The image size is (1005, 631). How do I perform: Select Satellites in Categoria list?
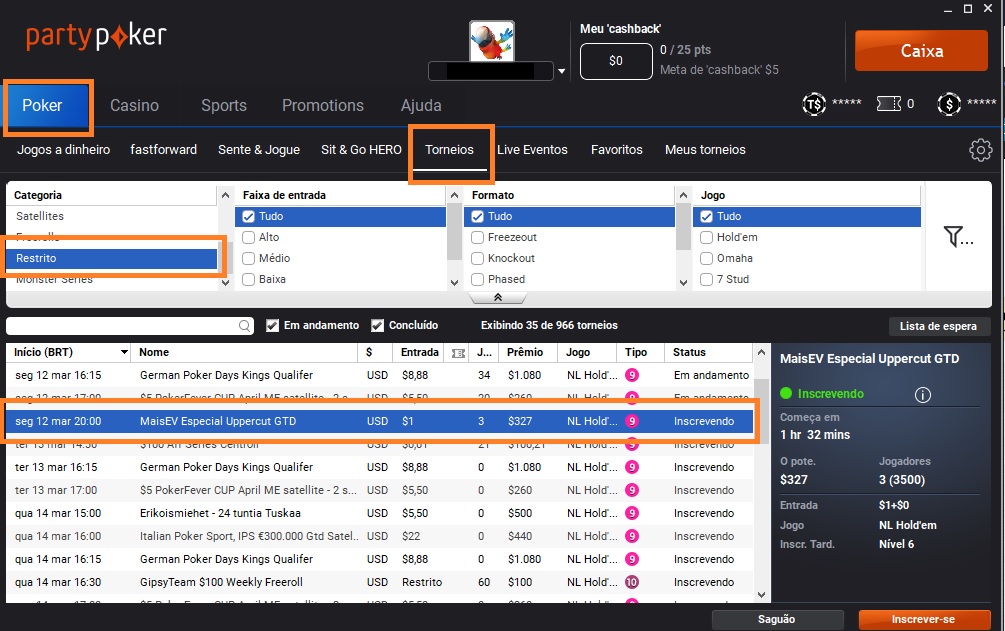tap(112, 216)
